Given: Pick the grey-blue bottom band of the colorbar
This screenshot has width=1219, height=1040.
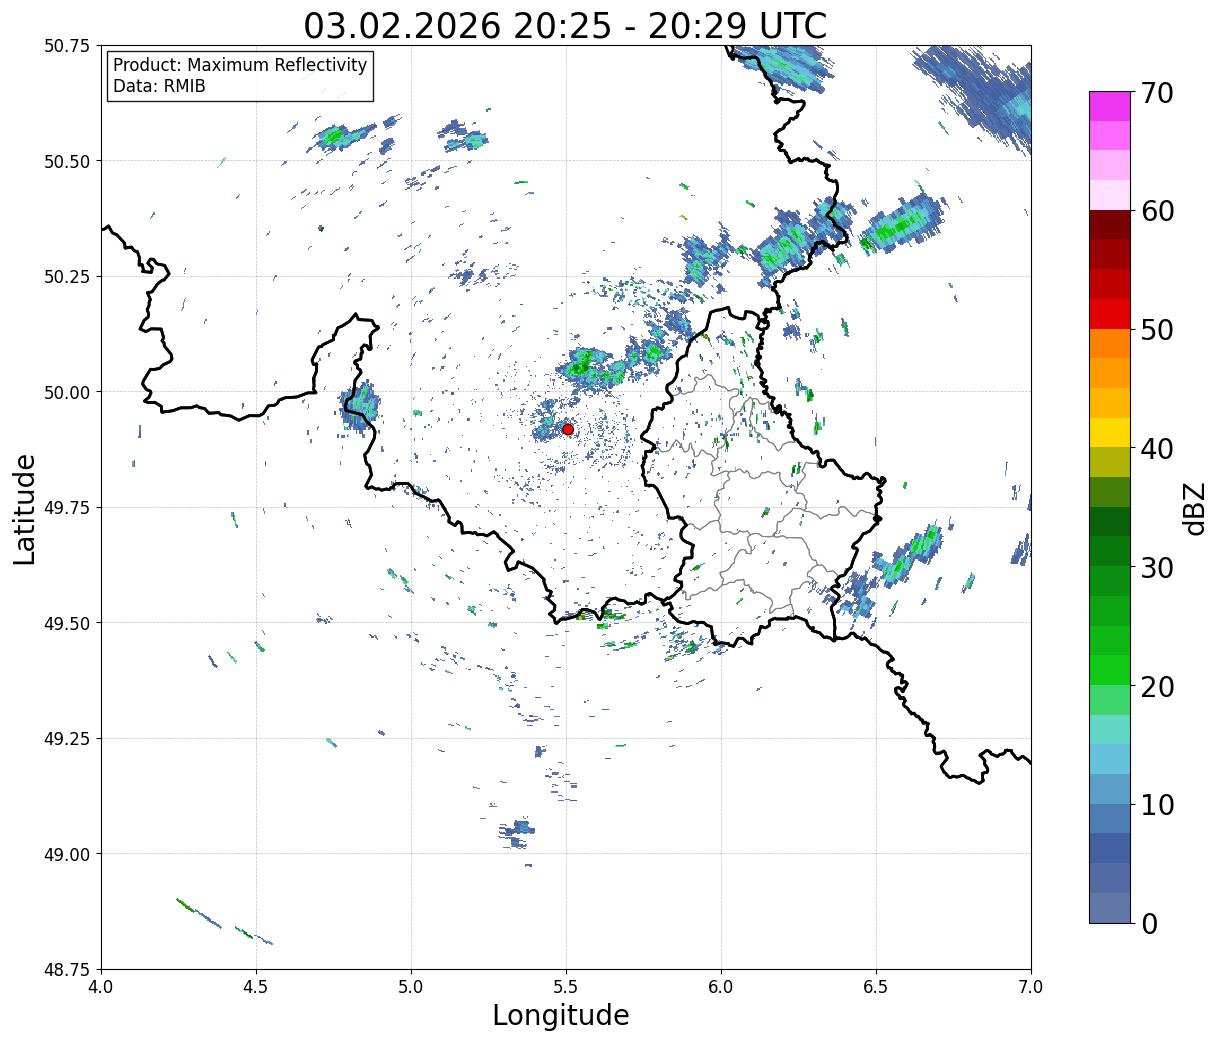Looking at the screenshot, I should 1109,907.
